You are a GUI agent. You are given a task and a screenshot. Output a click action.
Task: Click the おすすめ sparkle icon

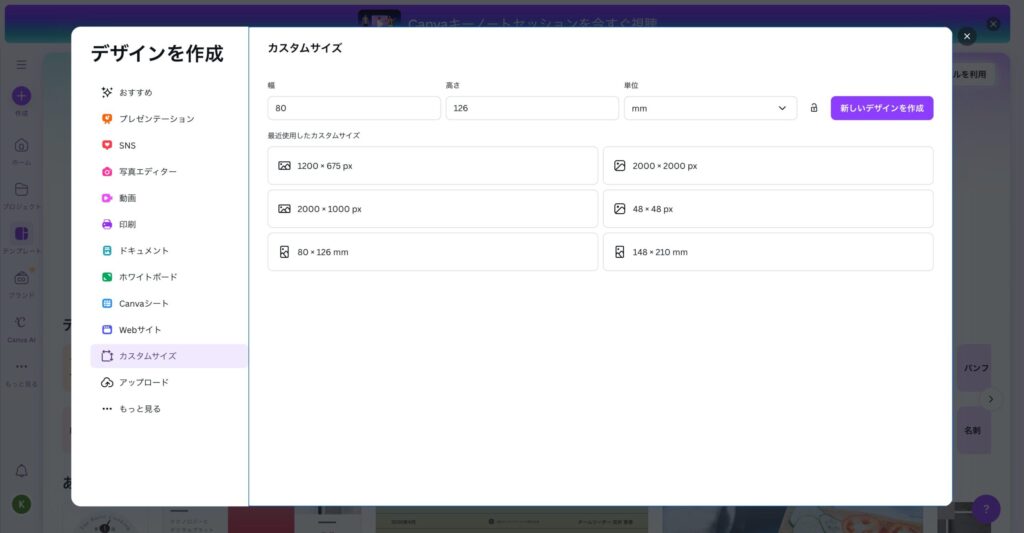pos(107,92)
